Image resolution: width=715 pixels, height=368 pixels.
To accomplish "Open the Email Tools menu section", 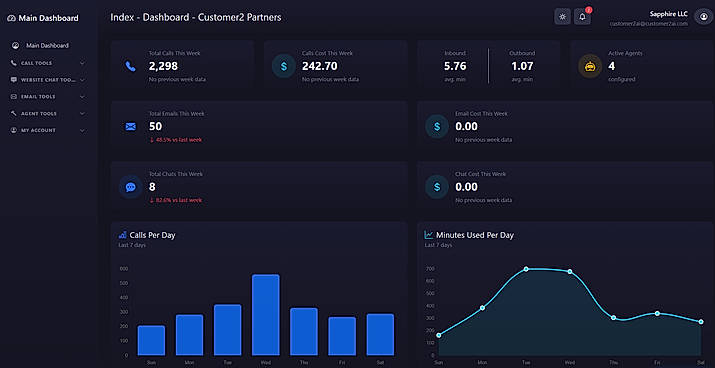I will (47, 97).
